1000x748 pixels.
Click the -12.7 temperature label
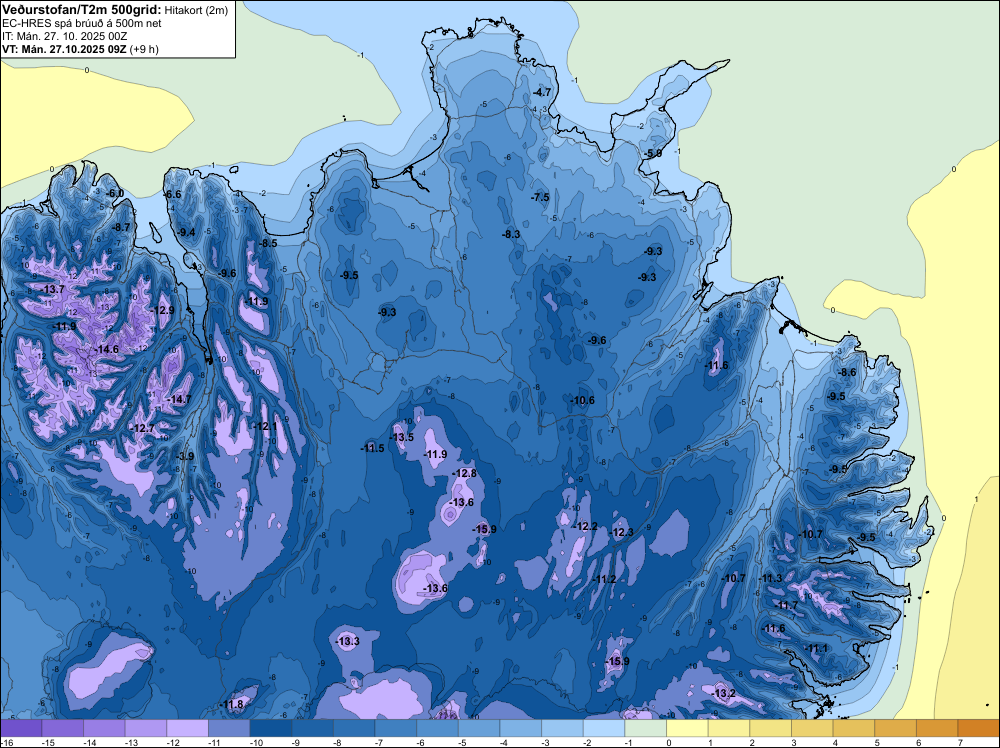point(142,429)
